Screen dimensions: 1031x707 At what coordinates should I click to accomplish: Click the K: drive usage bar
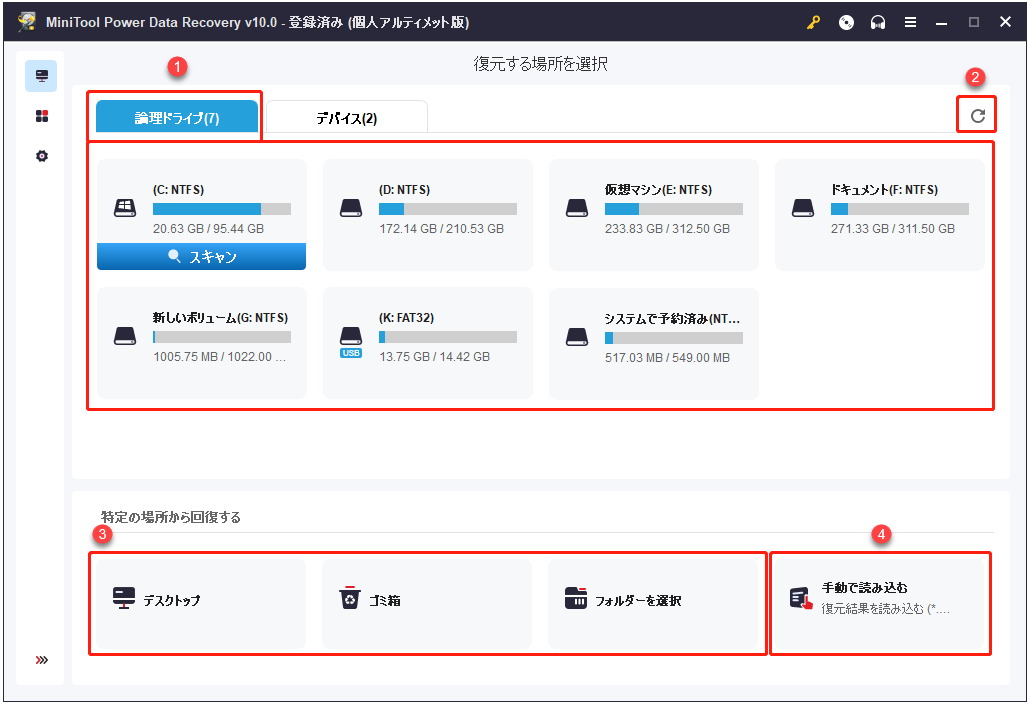pyautogui.click(x=448, y=337)
